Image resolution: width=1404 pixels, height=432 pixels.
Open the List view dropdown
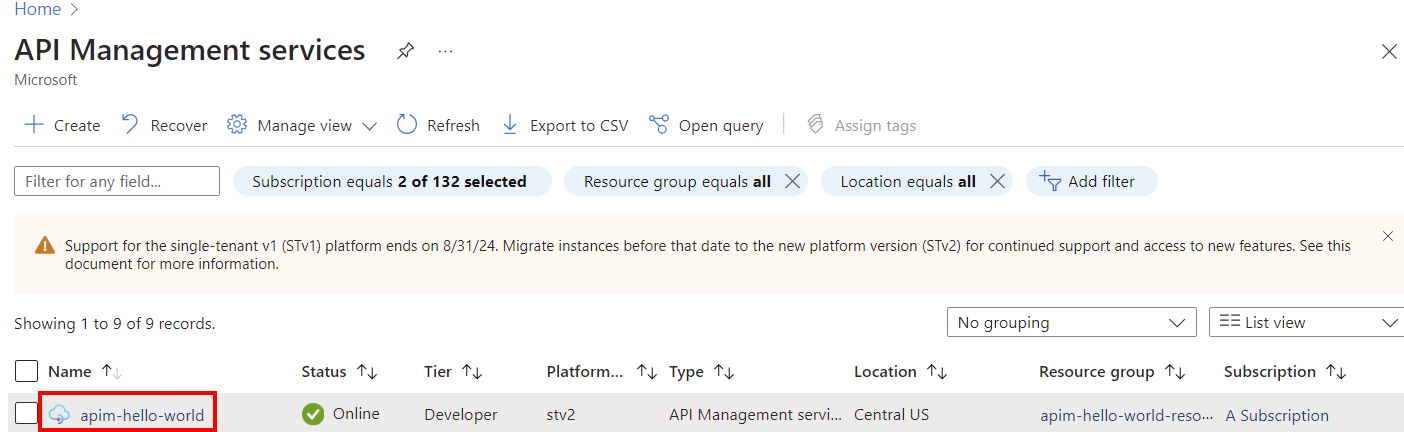point(1305,322)
